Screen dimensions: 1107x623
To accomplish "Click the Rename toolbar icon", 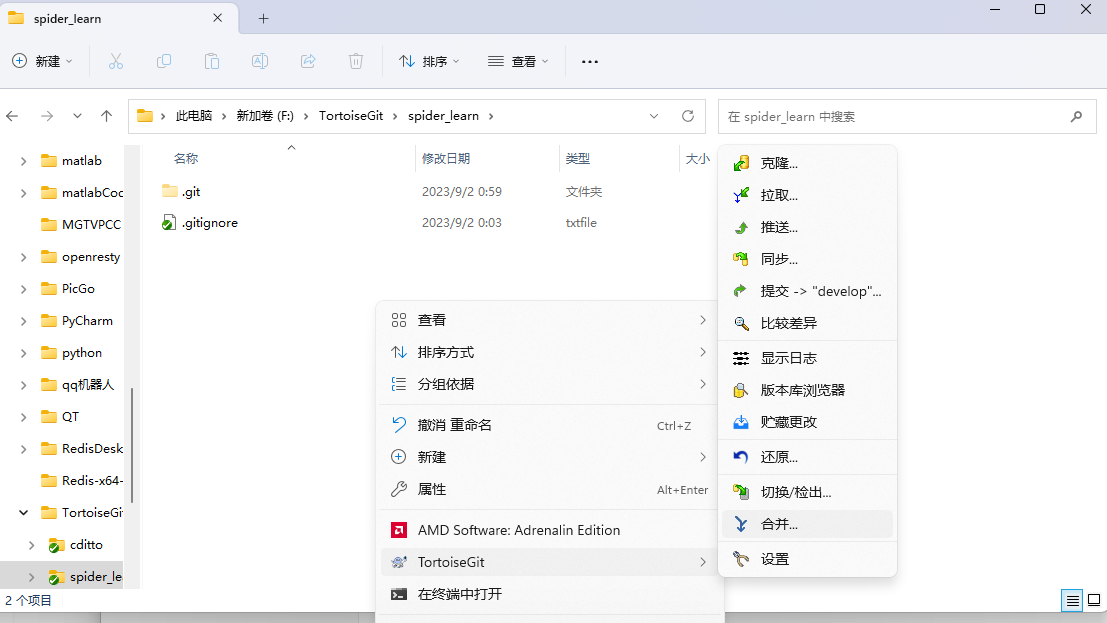I will (260, 61).
